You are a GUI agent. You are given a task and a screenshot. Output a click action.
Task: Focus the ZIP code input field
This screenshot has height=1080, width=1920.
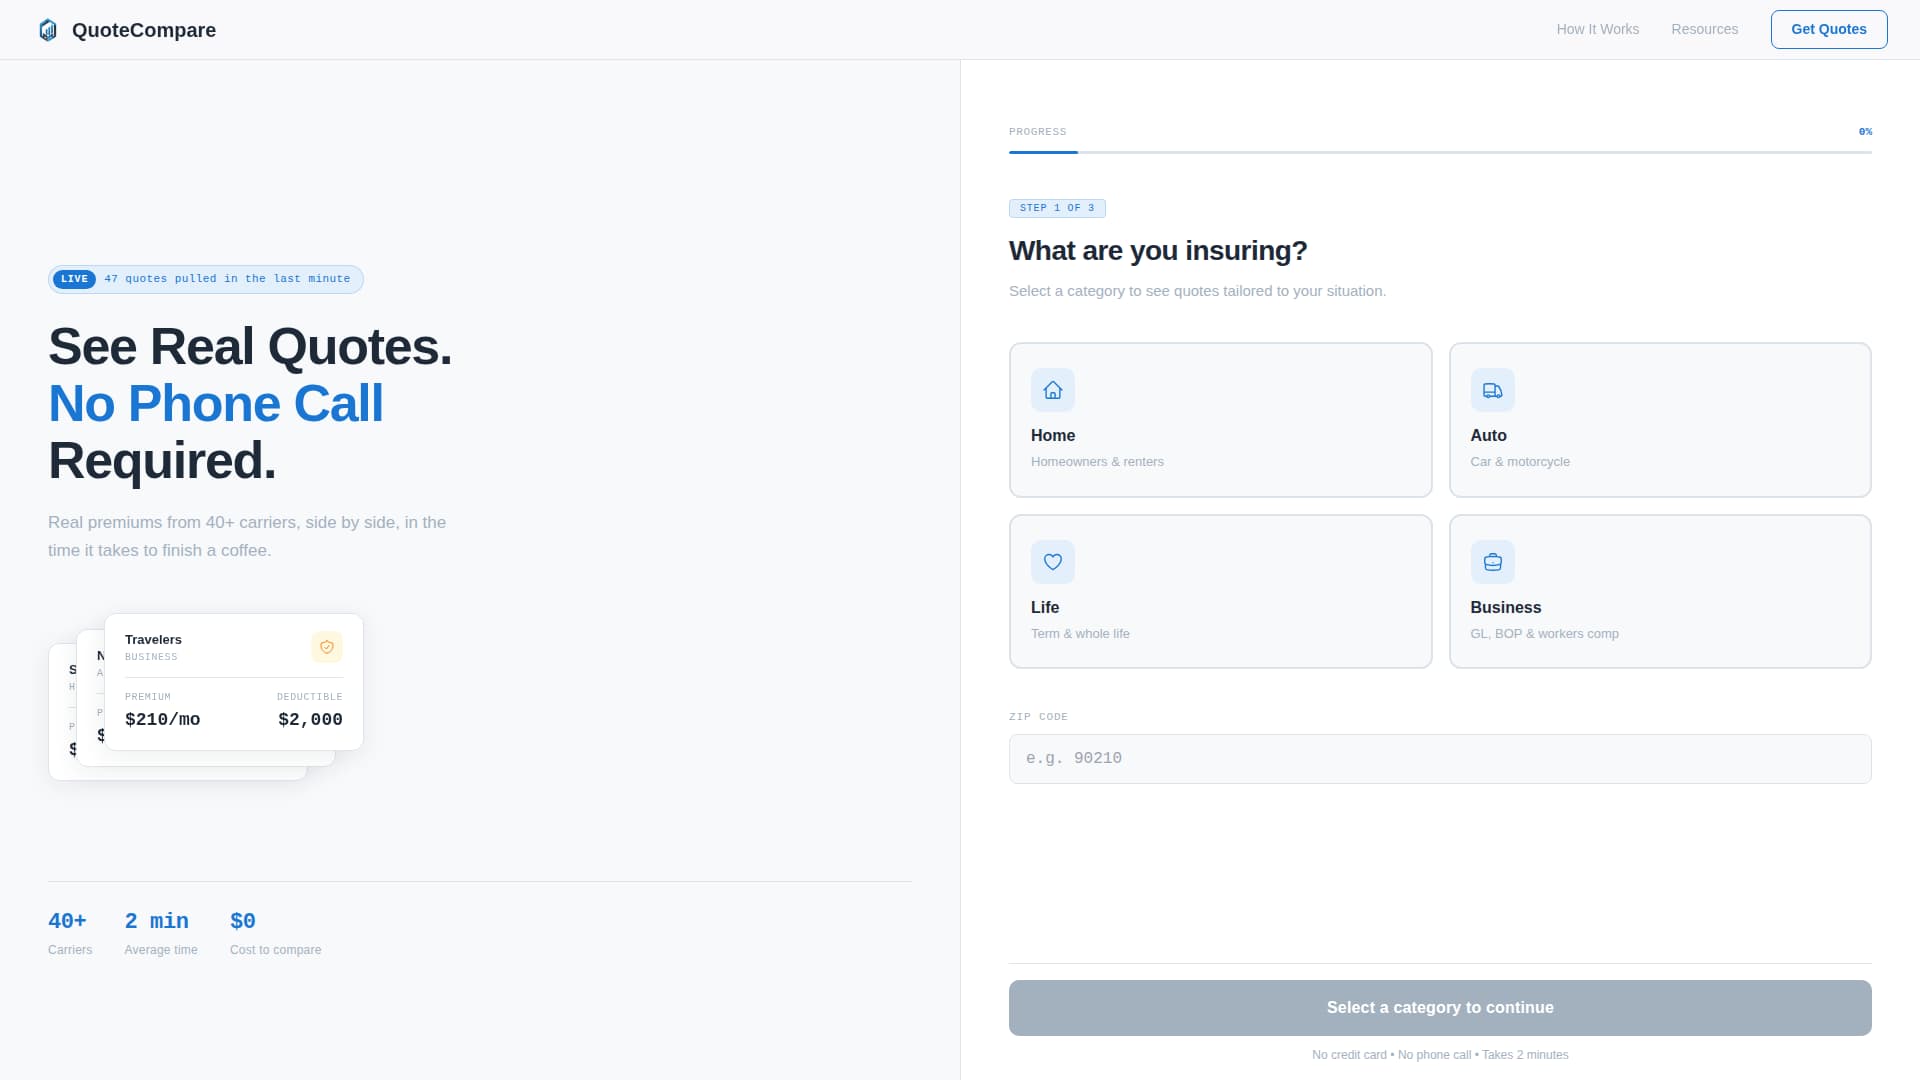[x=1440, y=759]
